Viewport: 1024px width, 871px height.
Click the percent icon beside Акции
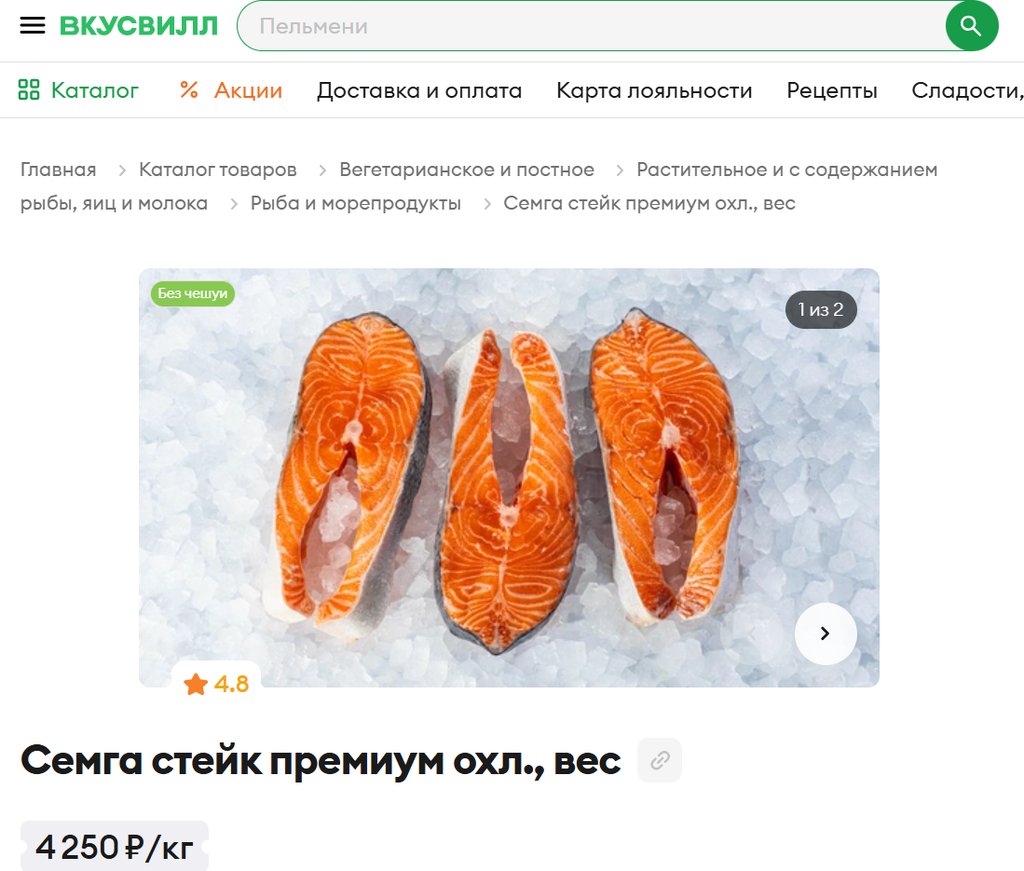189,89
